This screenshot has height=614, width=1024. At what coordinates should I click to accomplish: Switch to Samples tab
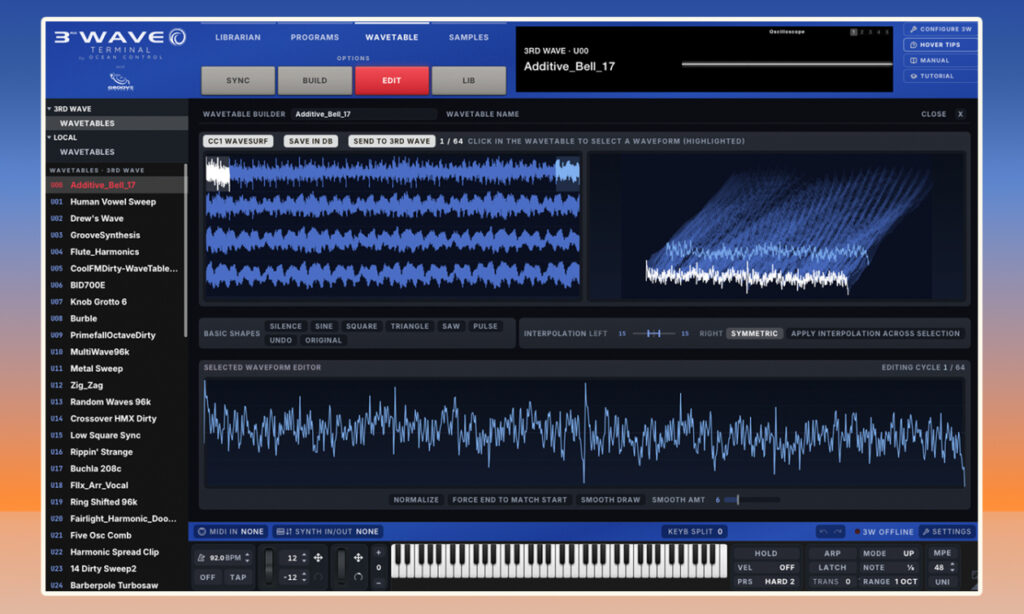click(x=468, y=37)
